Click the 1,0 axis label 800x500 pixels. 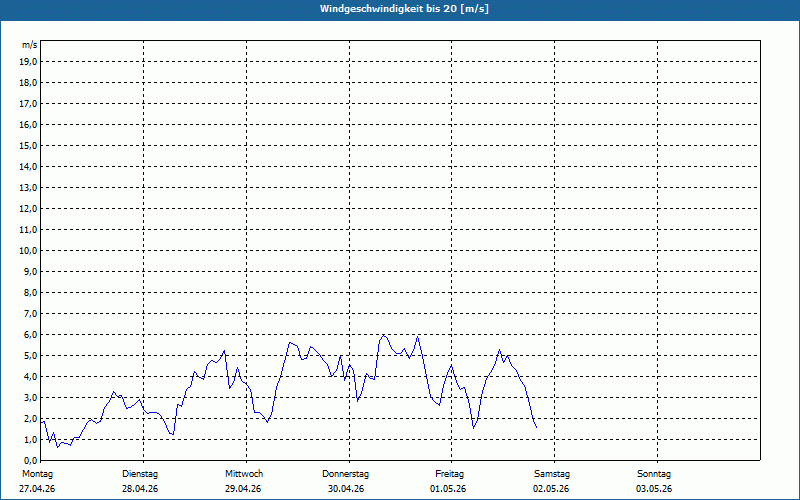click(x=30, y=440)
